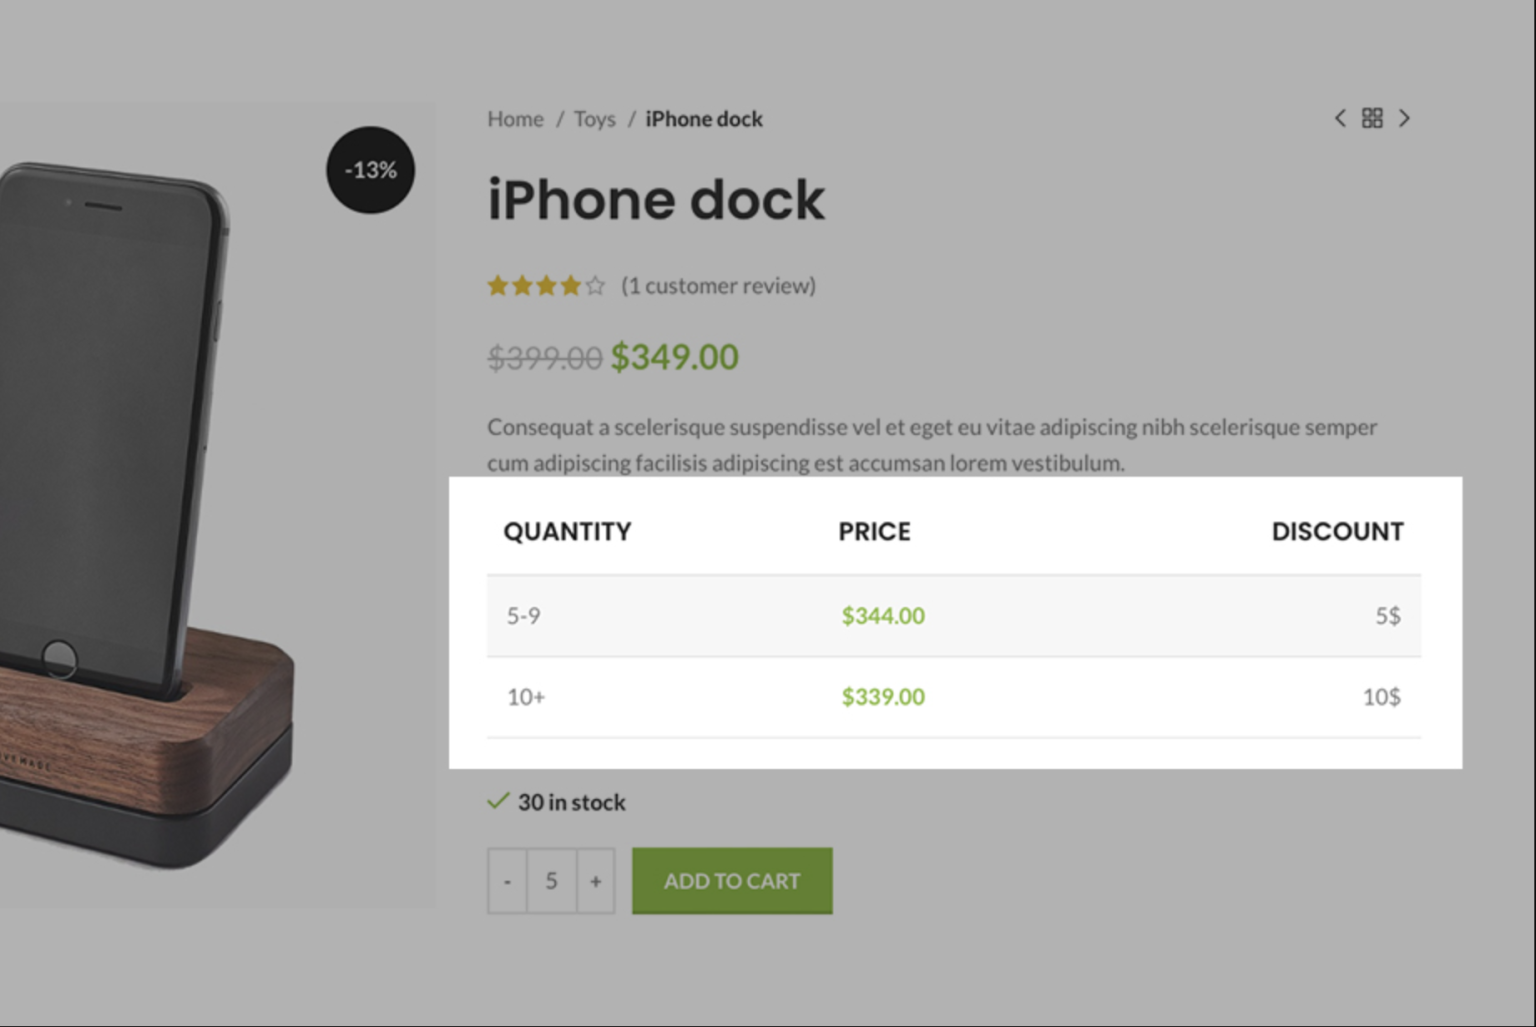The height and width of the screenshot is (1027, 1536).
Task: Click the $339.00 tier price
Action: (x=883, y=697)
